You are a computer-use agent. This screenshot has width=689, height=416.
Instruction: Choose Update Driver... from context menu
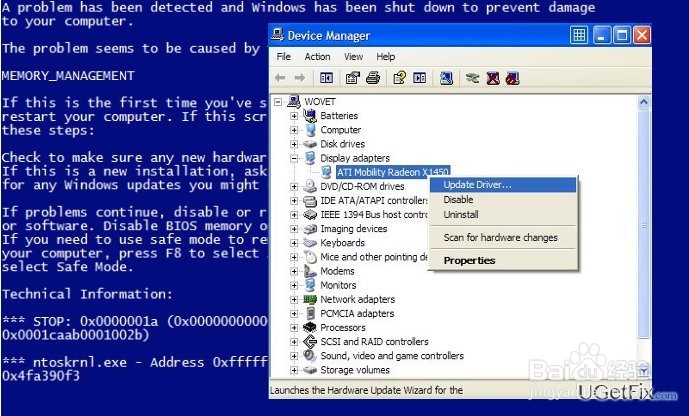point(503,185)
